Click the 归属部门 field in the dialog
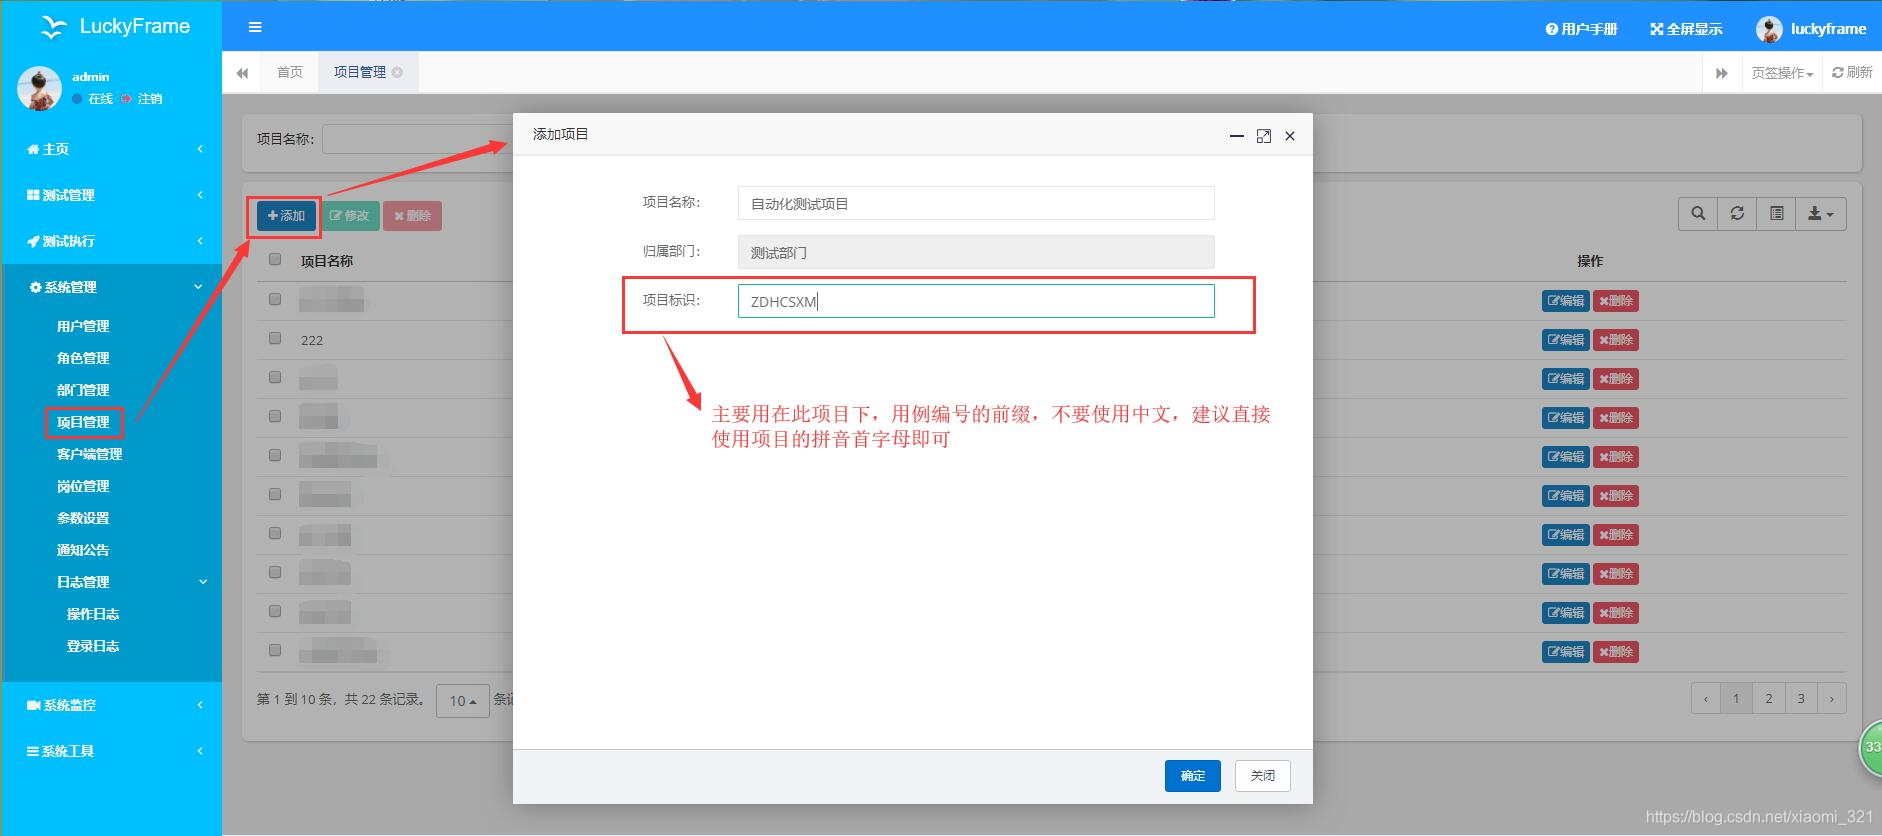1882x836 pixels. (976, 252)
